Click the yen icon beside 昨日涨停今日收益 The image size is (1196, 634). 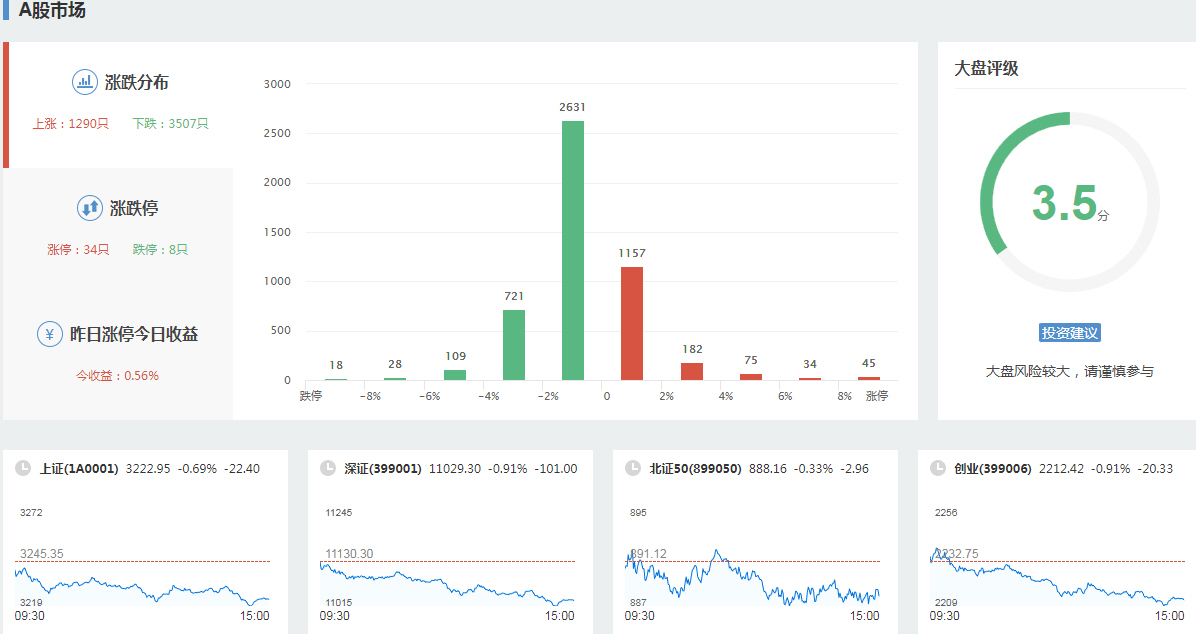pyautogui.click(x=50, y=334)
